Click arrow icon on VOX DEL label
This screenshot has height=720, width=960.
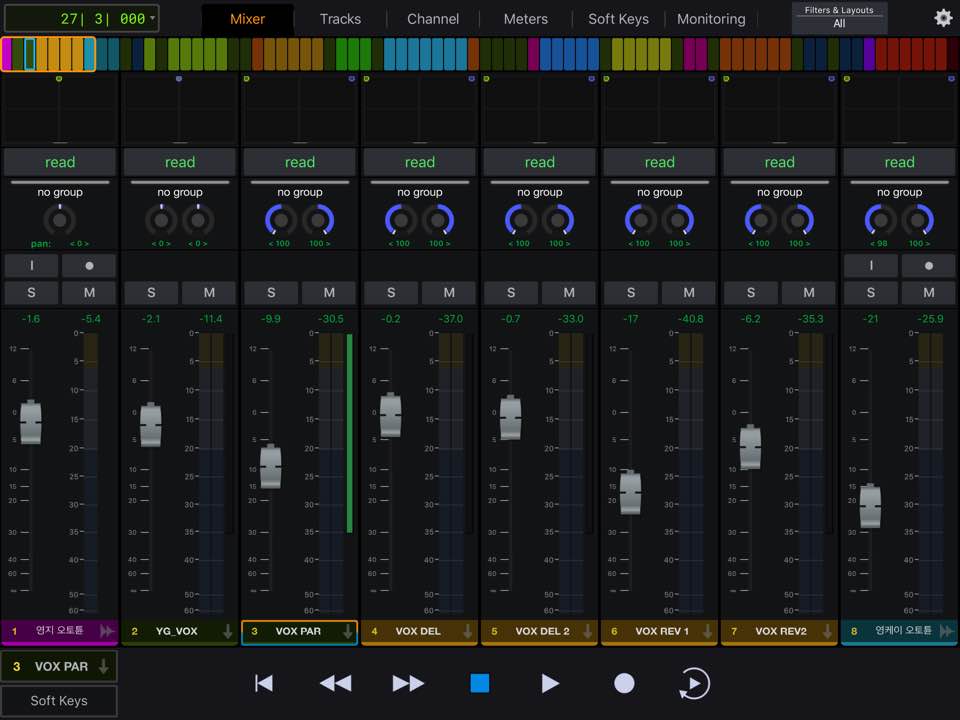[467, 631]
